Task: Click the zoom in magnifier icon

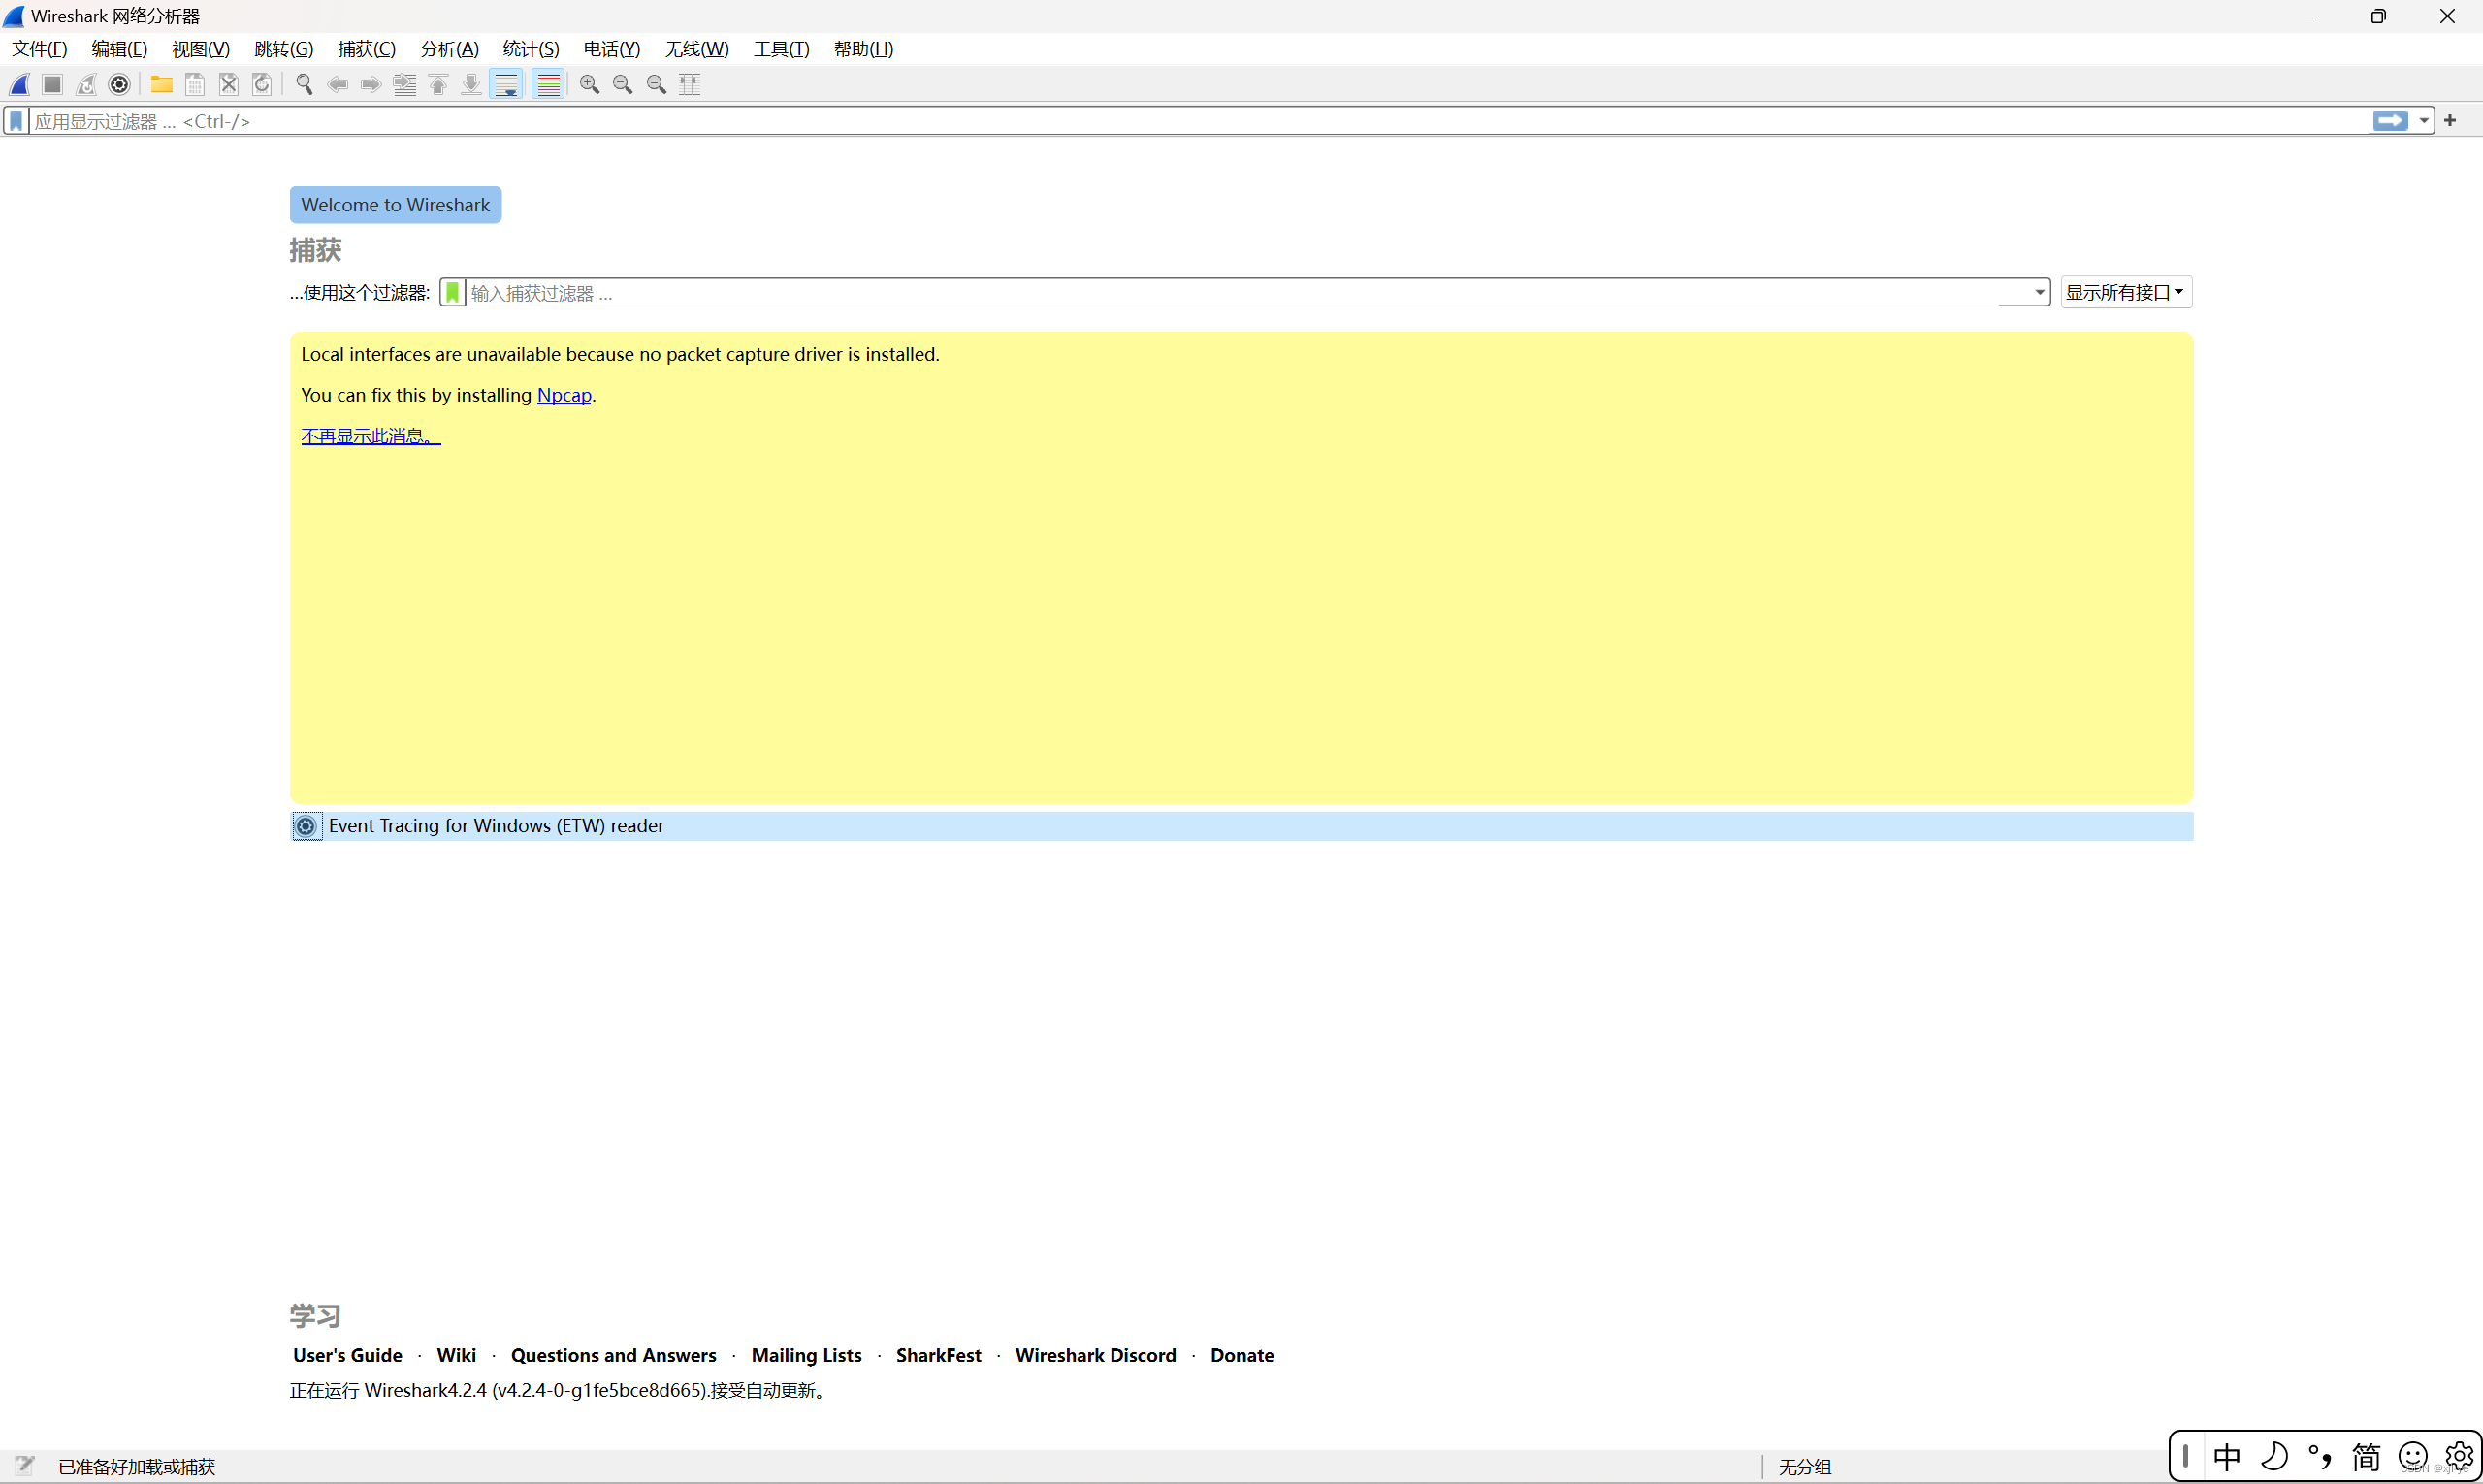Action: click(590, 85)
